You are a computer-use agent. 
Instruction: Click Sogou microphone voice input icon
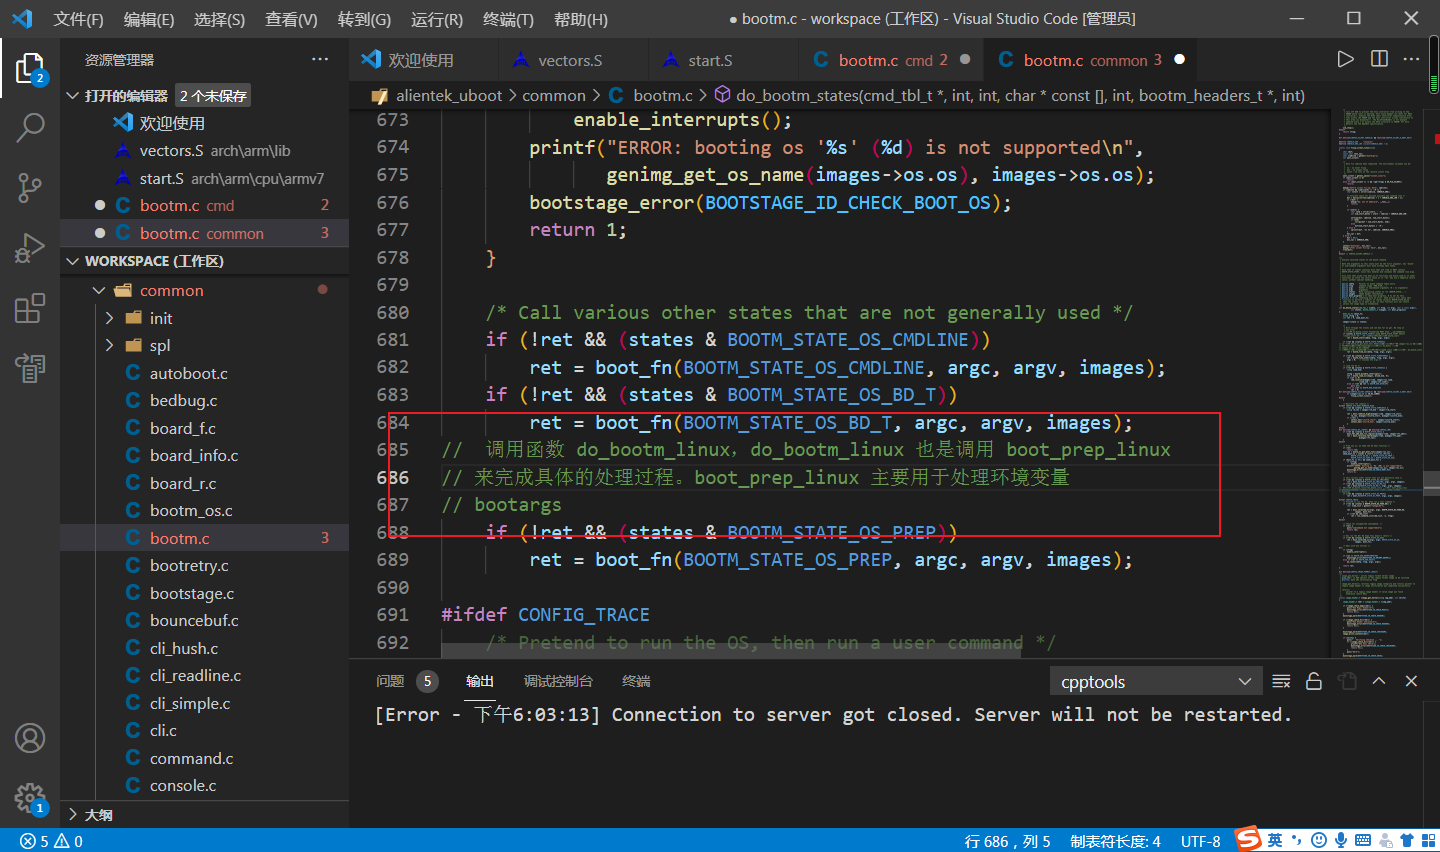pyautogui.click(x=1341, y=840)
